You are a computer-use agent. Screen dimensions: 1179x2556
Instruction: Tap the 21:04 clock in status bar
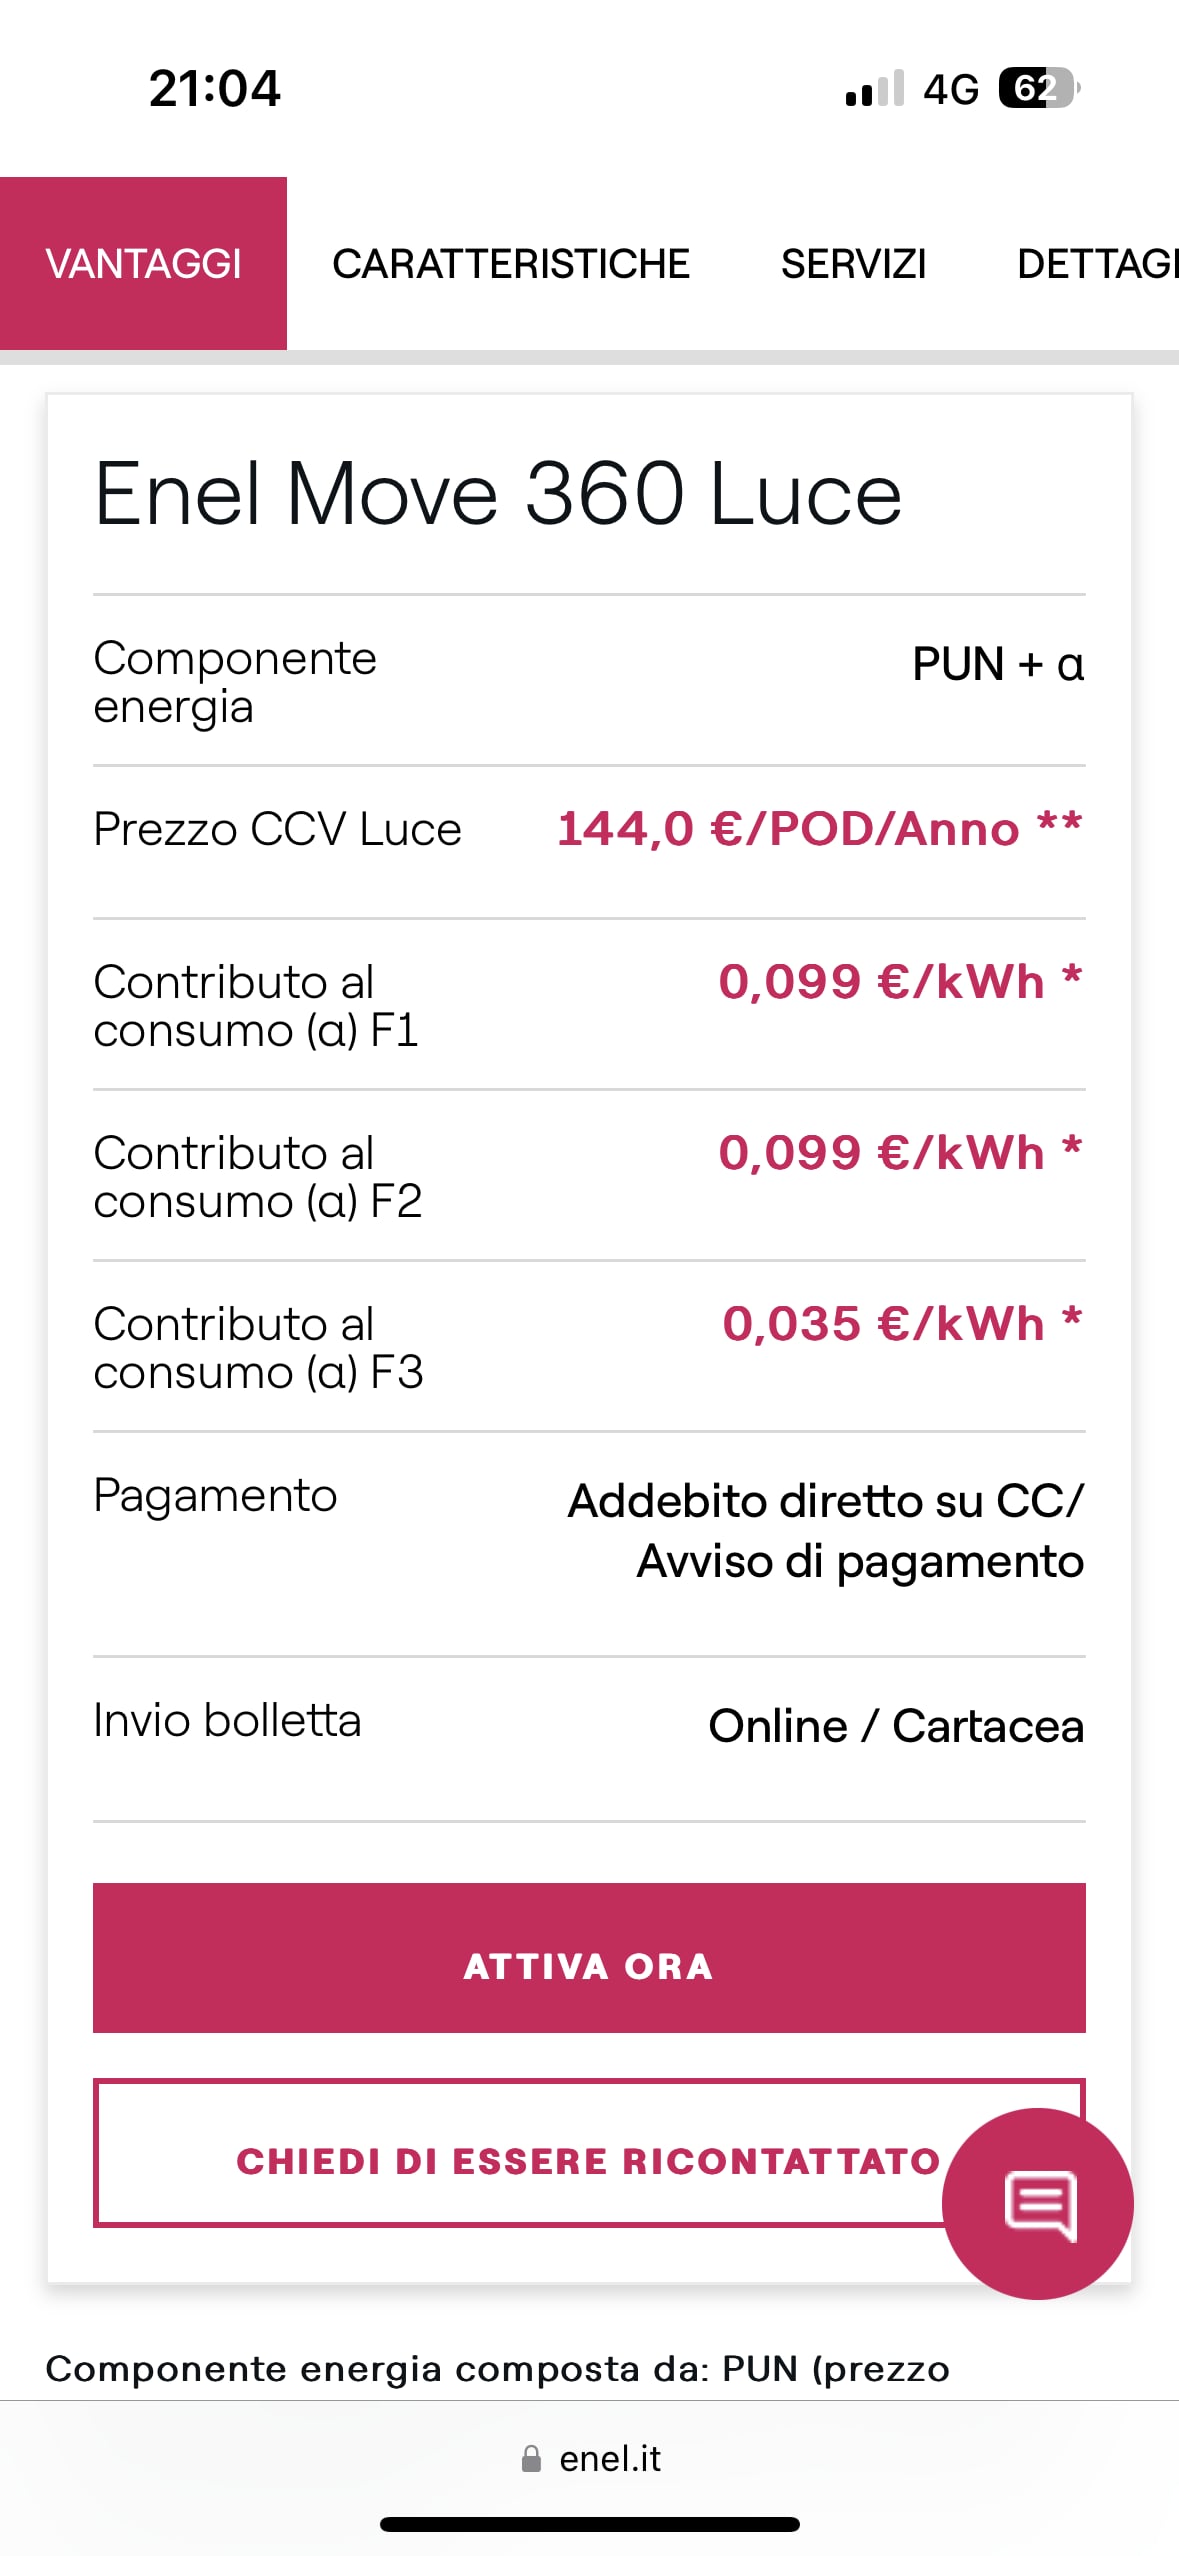point(215,88)
